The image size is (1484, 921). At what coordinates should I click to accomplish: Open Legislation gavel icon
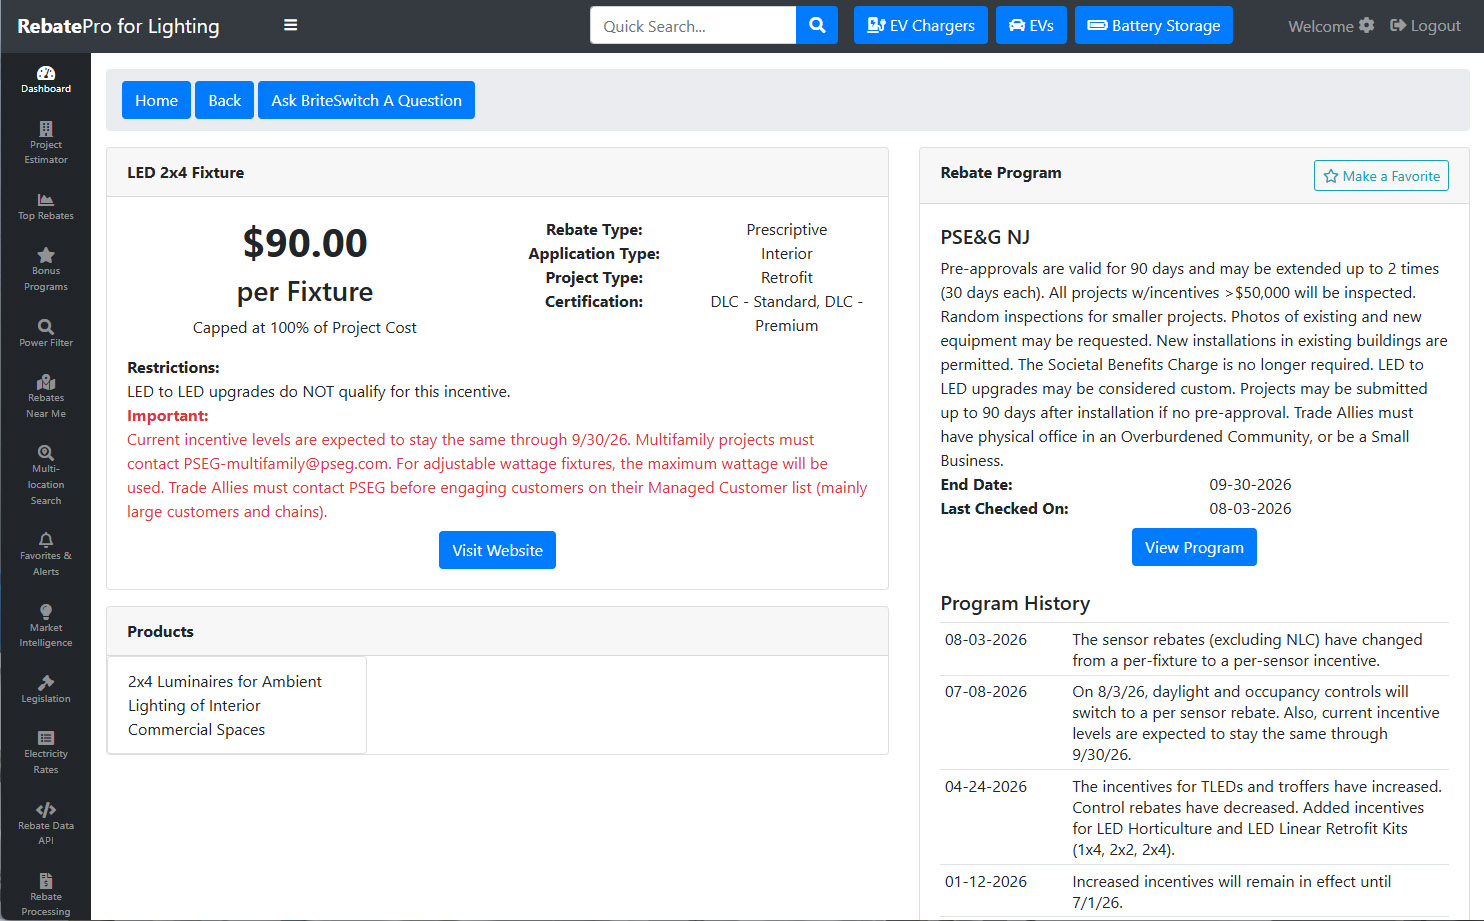coord(46,683)
